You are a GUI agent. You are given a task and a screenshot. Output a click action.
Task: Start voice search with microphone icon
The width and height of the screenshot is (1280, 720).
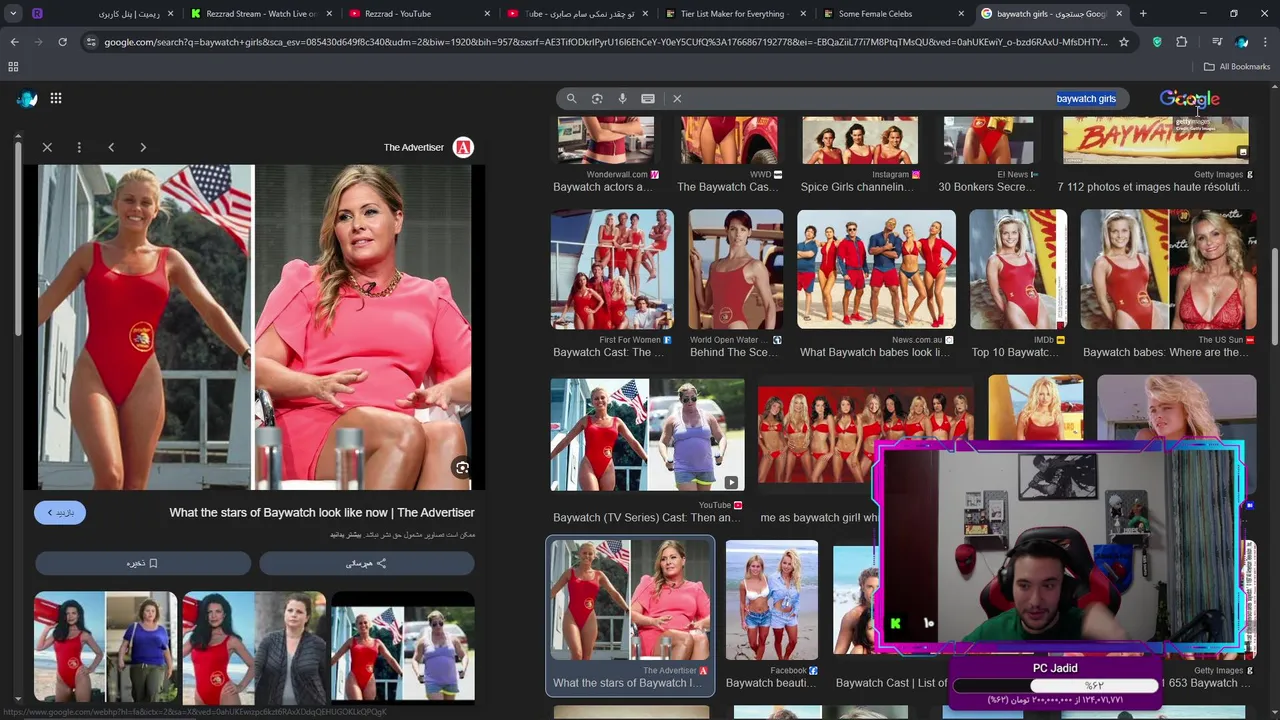(x=622, y=99)
